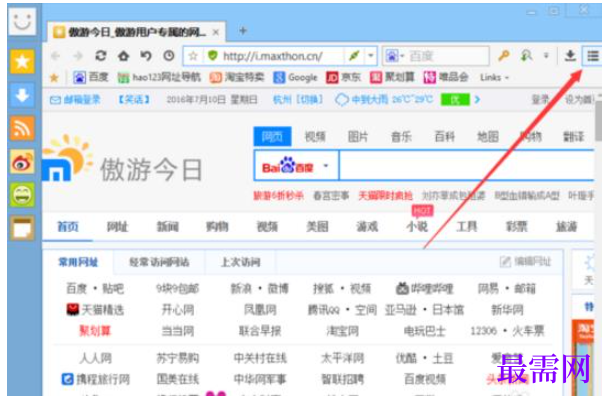
Task: Go to home page icon
Action: pos(124,56)
